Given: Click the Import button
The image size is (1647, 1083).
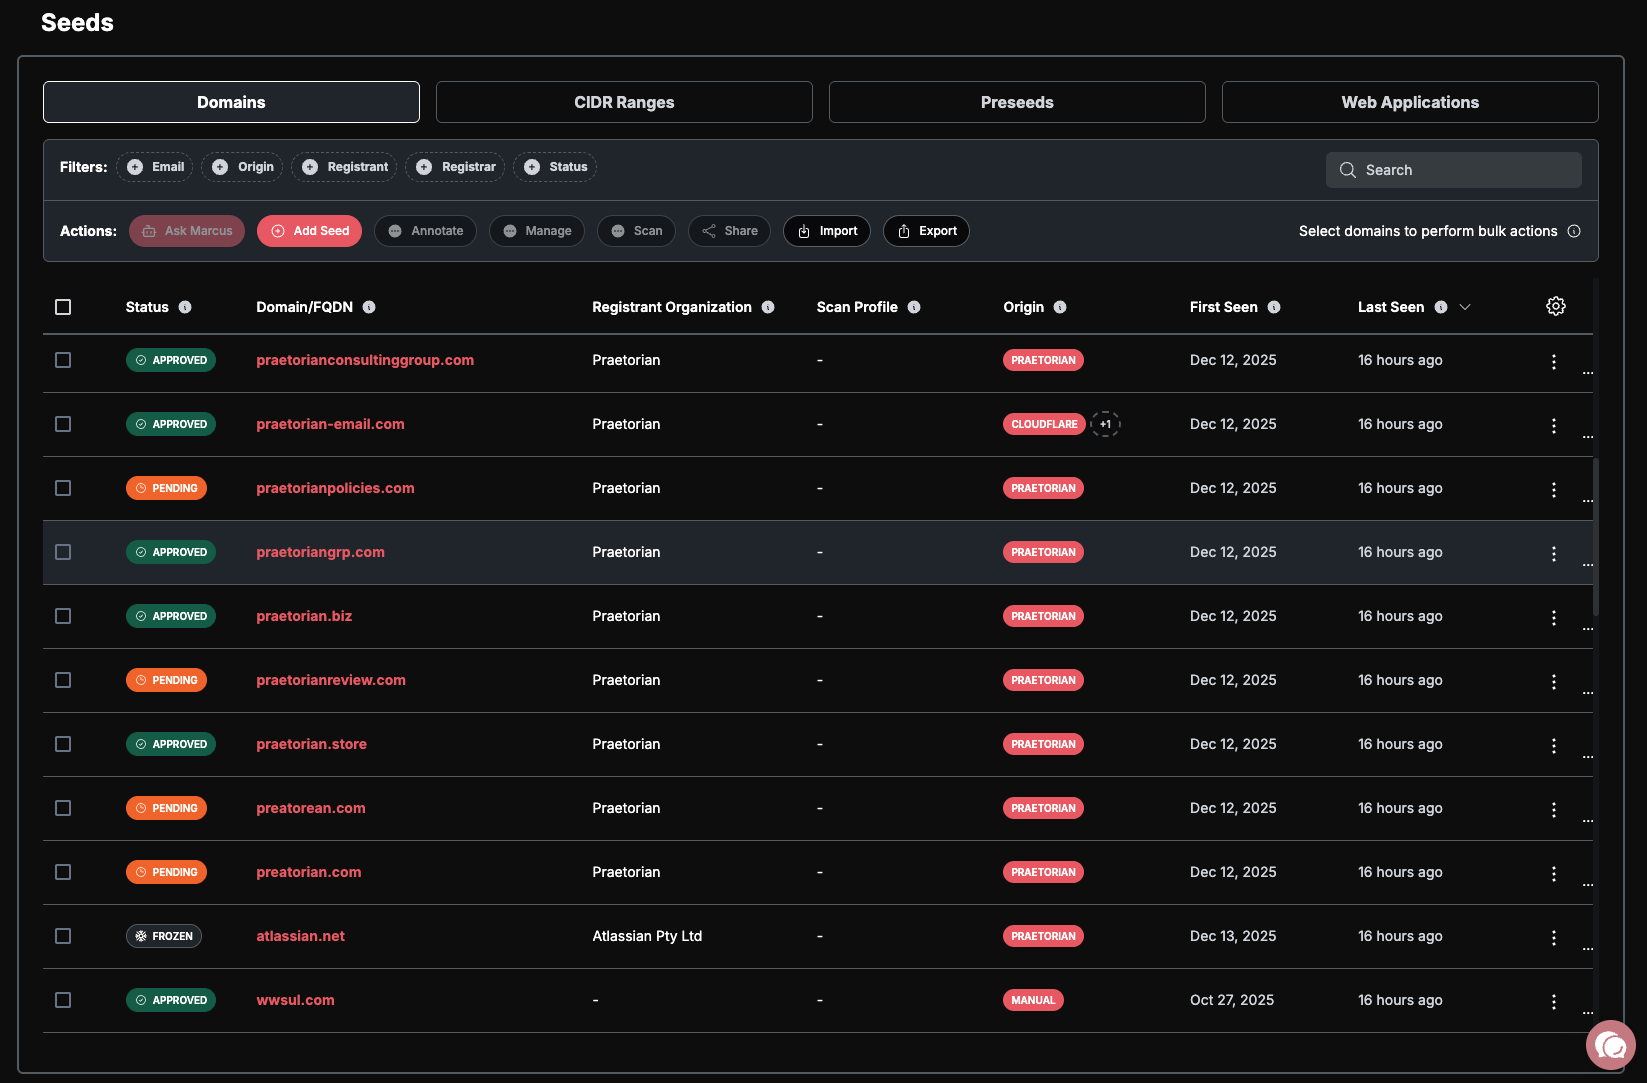Looking at the screenshot, I should tap(827, 231).
